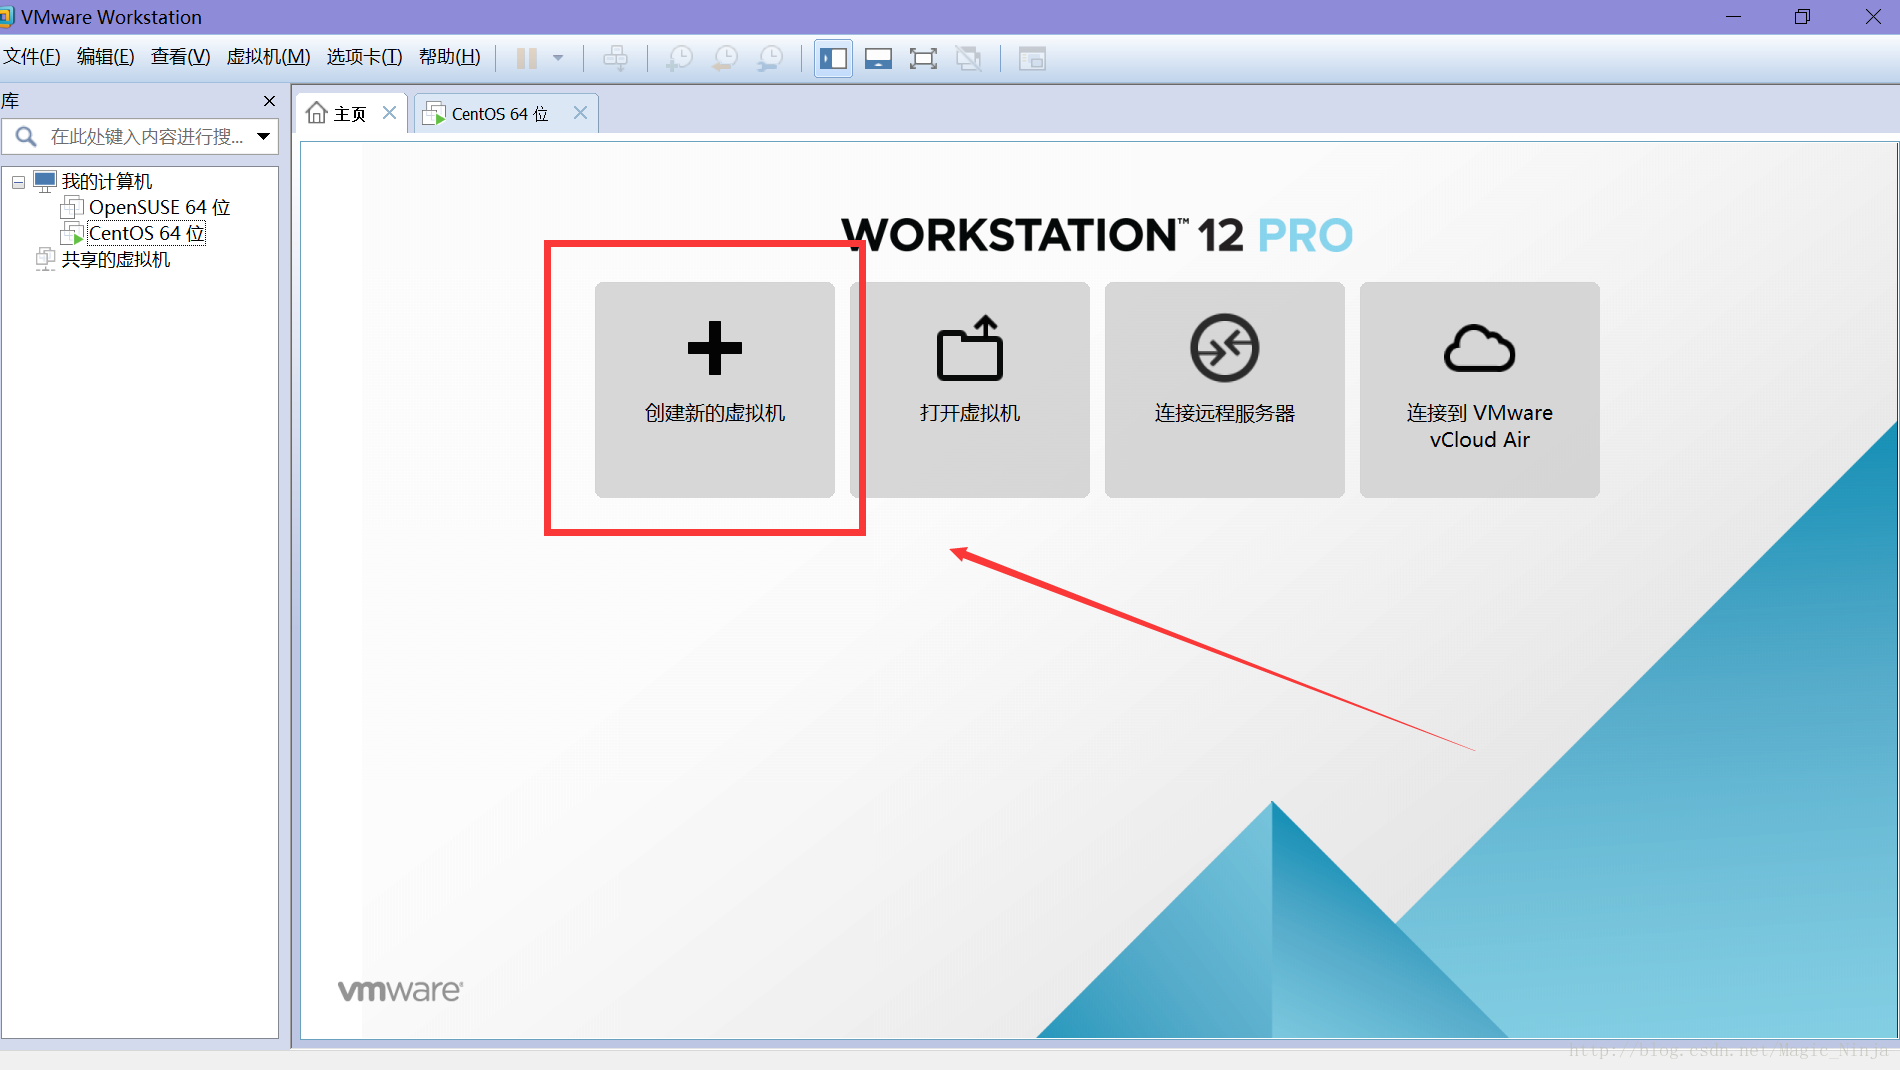
Task: Click the revert to snapshot toolbar icon
Action: pos(725,59)
